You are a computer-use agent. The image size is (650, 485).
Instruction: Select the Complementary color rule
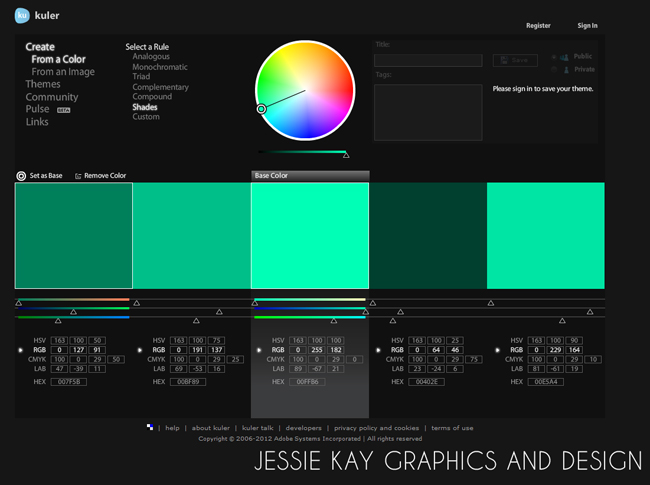tap(160, 87)
